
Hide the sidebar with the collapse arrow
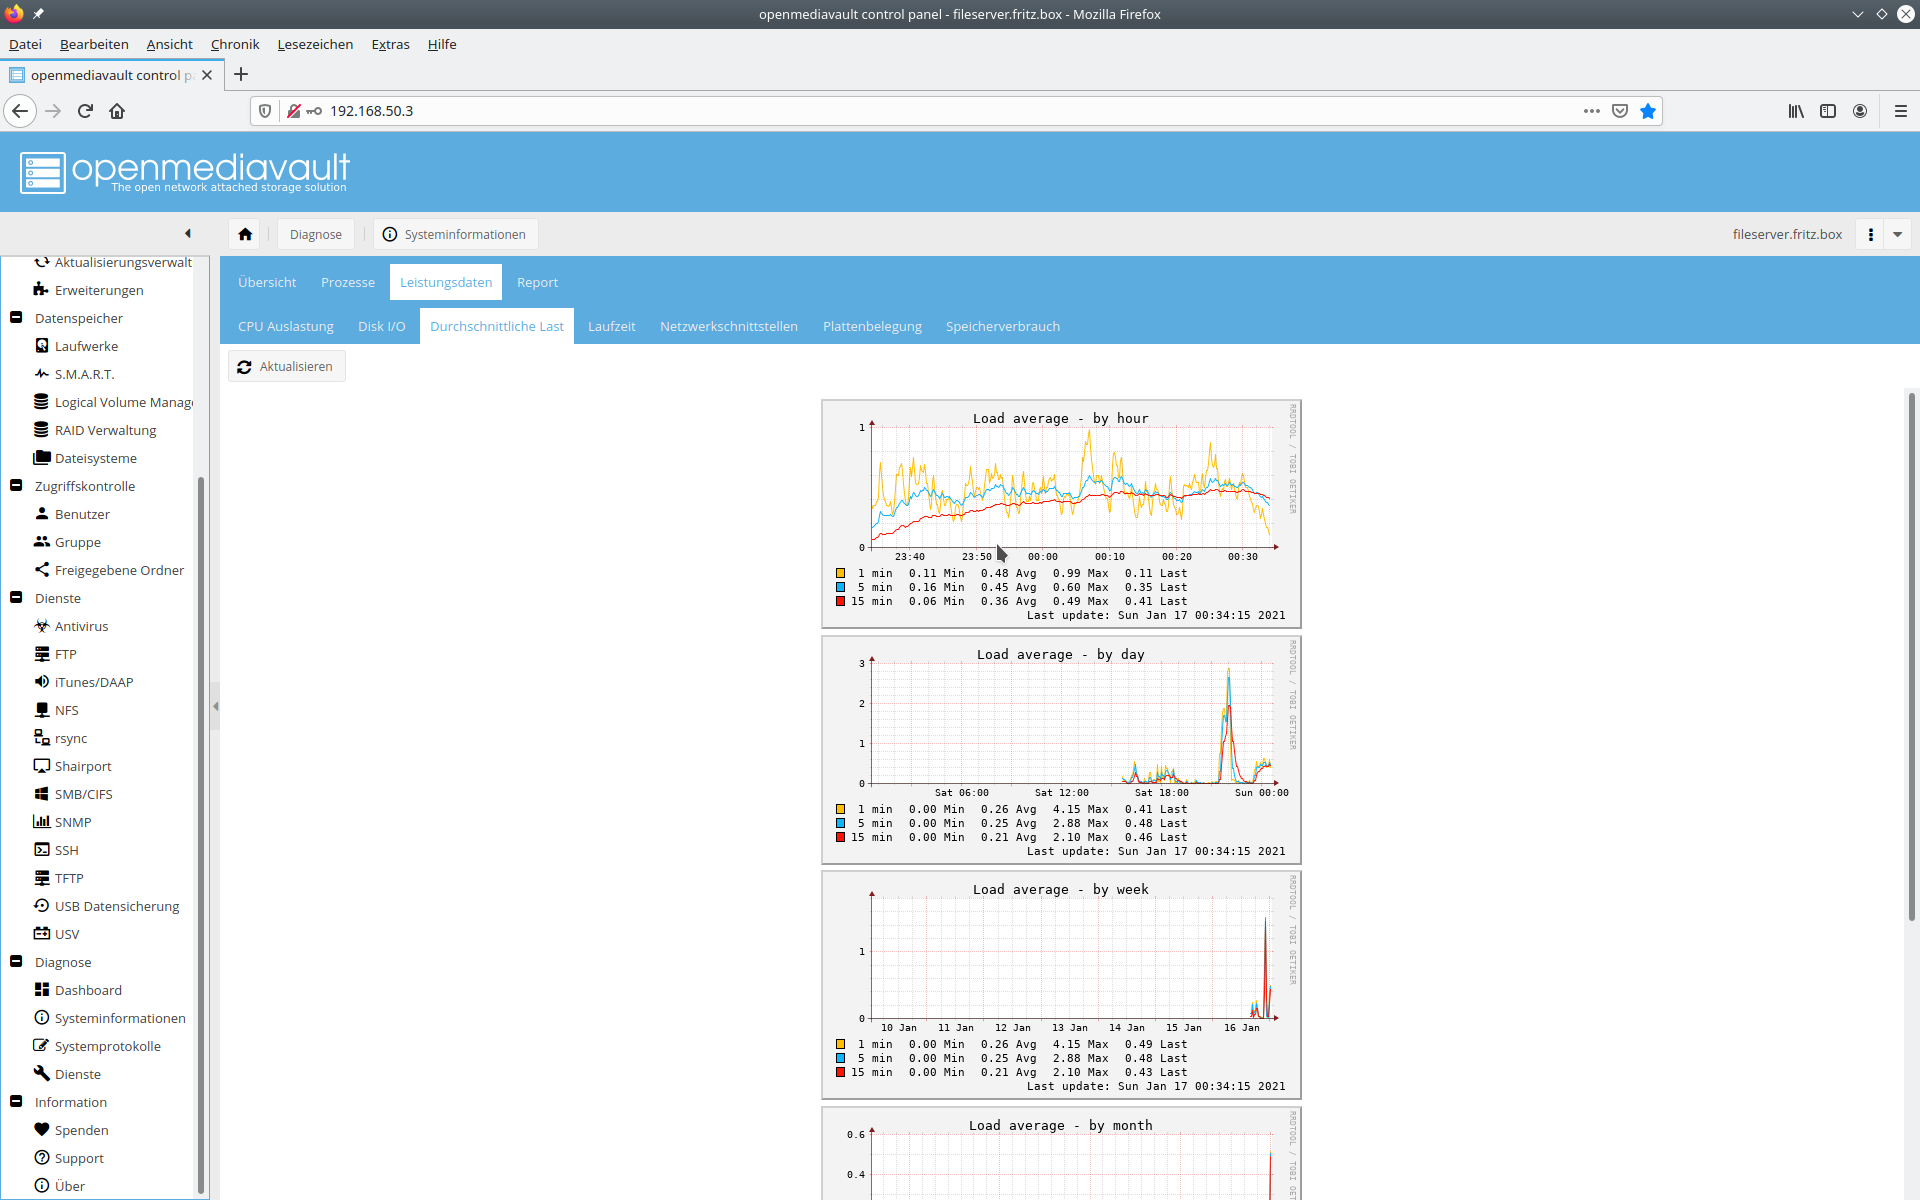187,234
